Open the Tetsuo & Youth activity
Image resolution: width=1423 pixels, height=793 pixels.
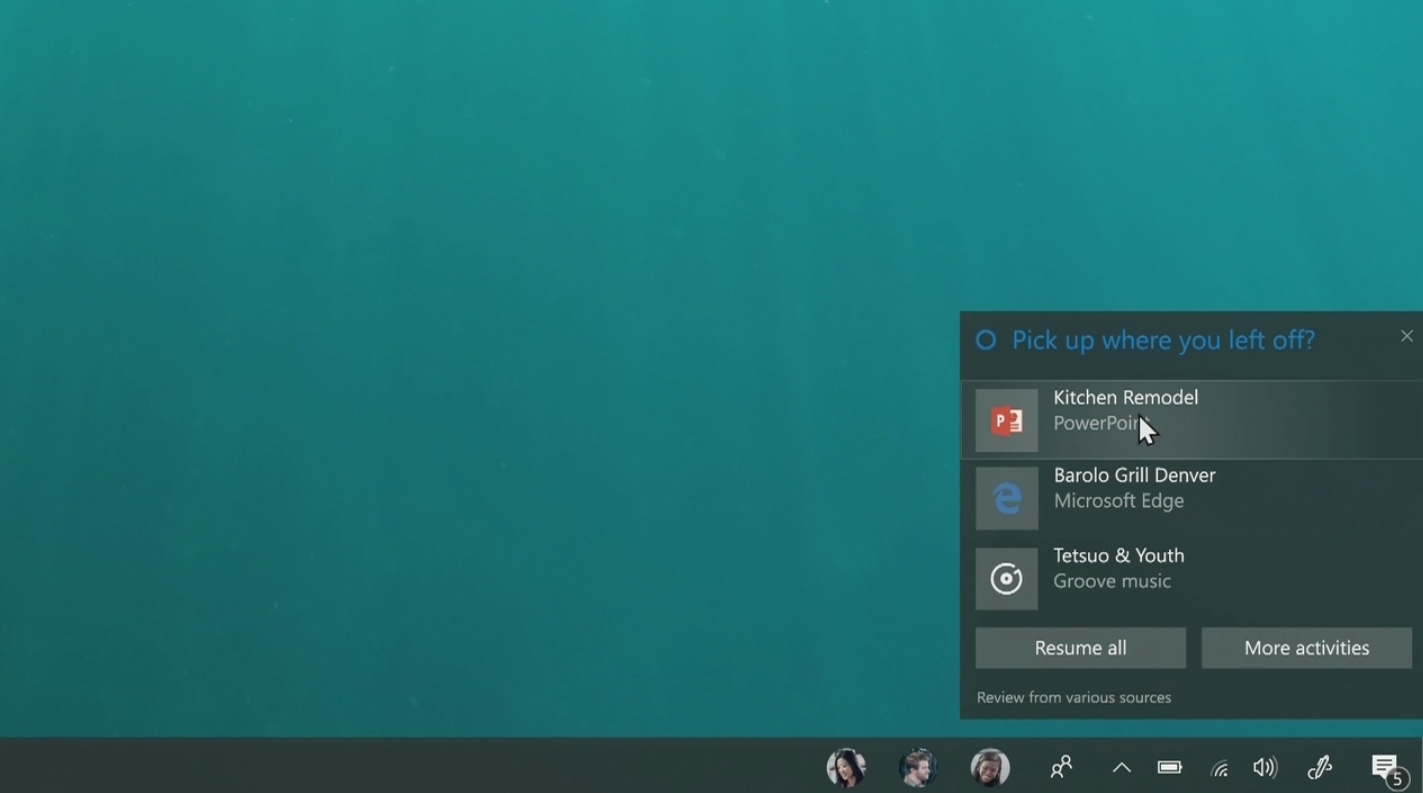click(1191, 577)
